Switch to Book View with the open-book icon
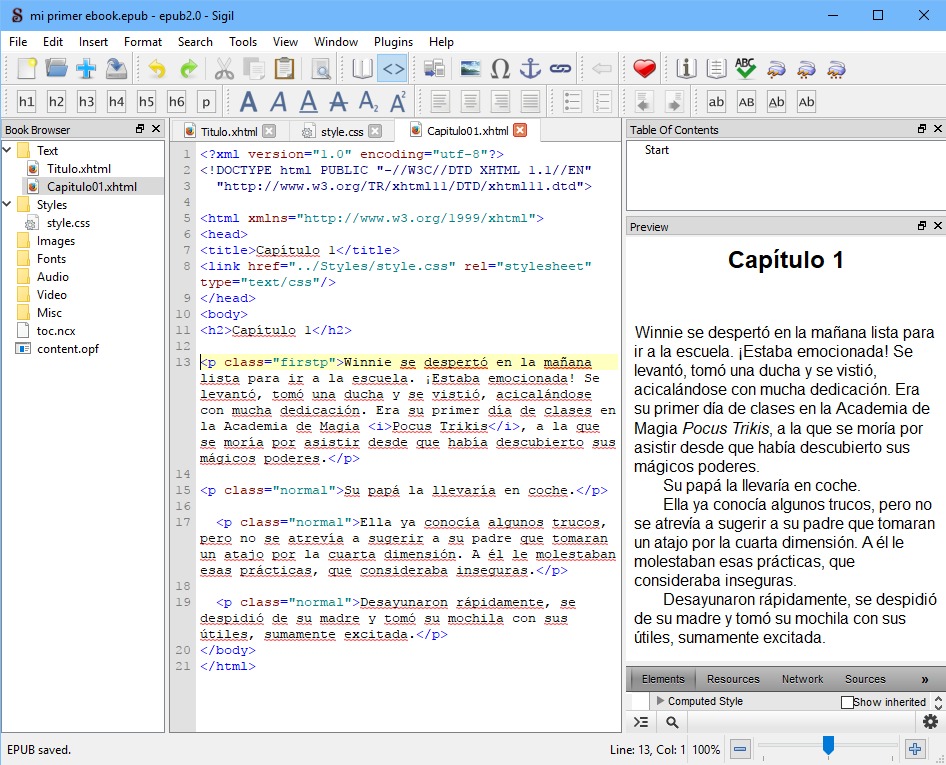 coord(362,69)
